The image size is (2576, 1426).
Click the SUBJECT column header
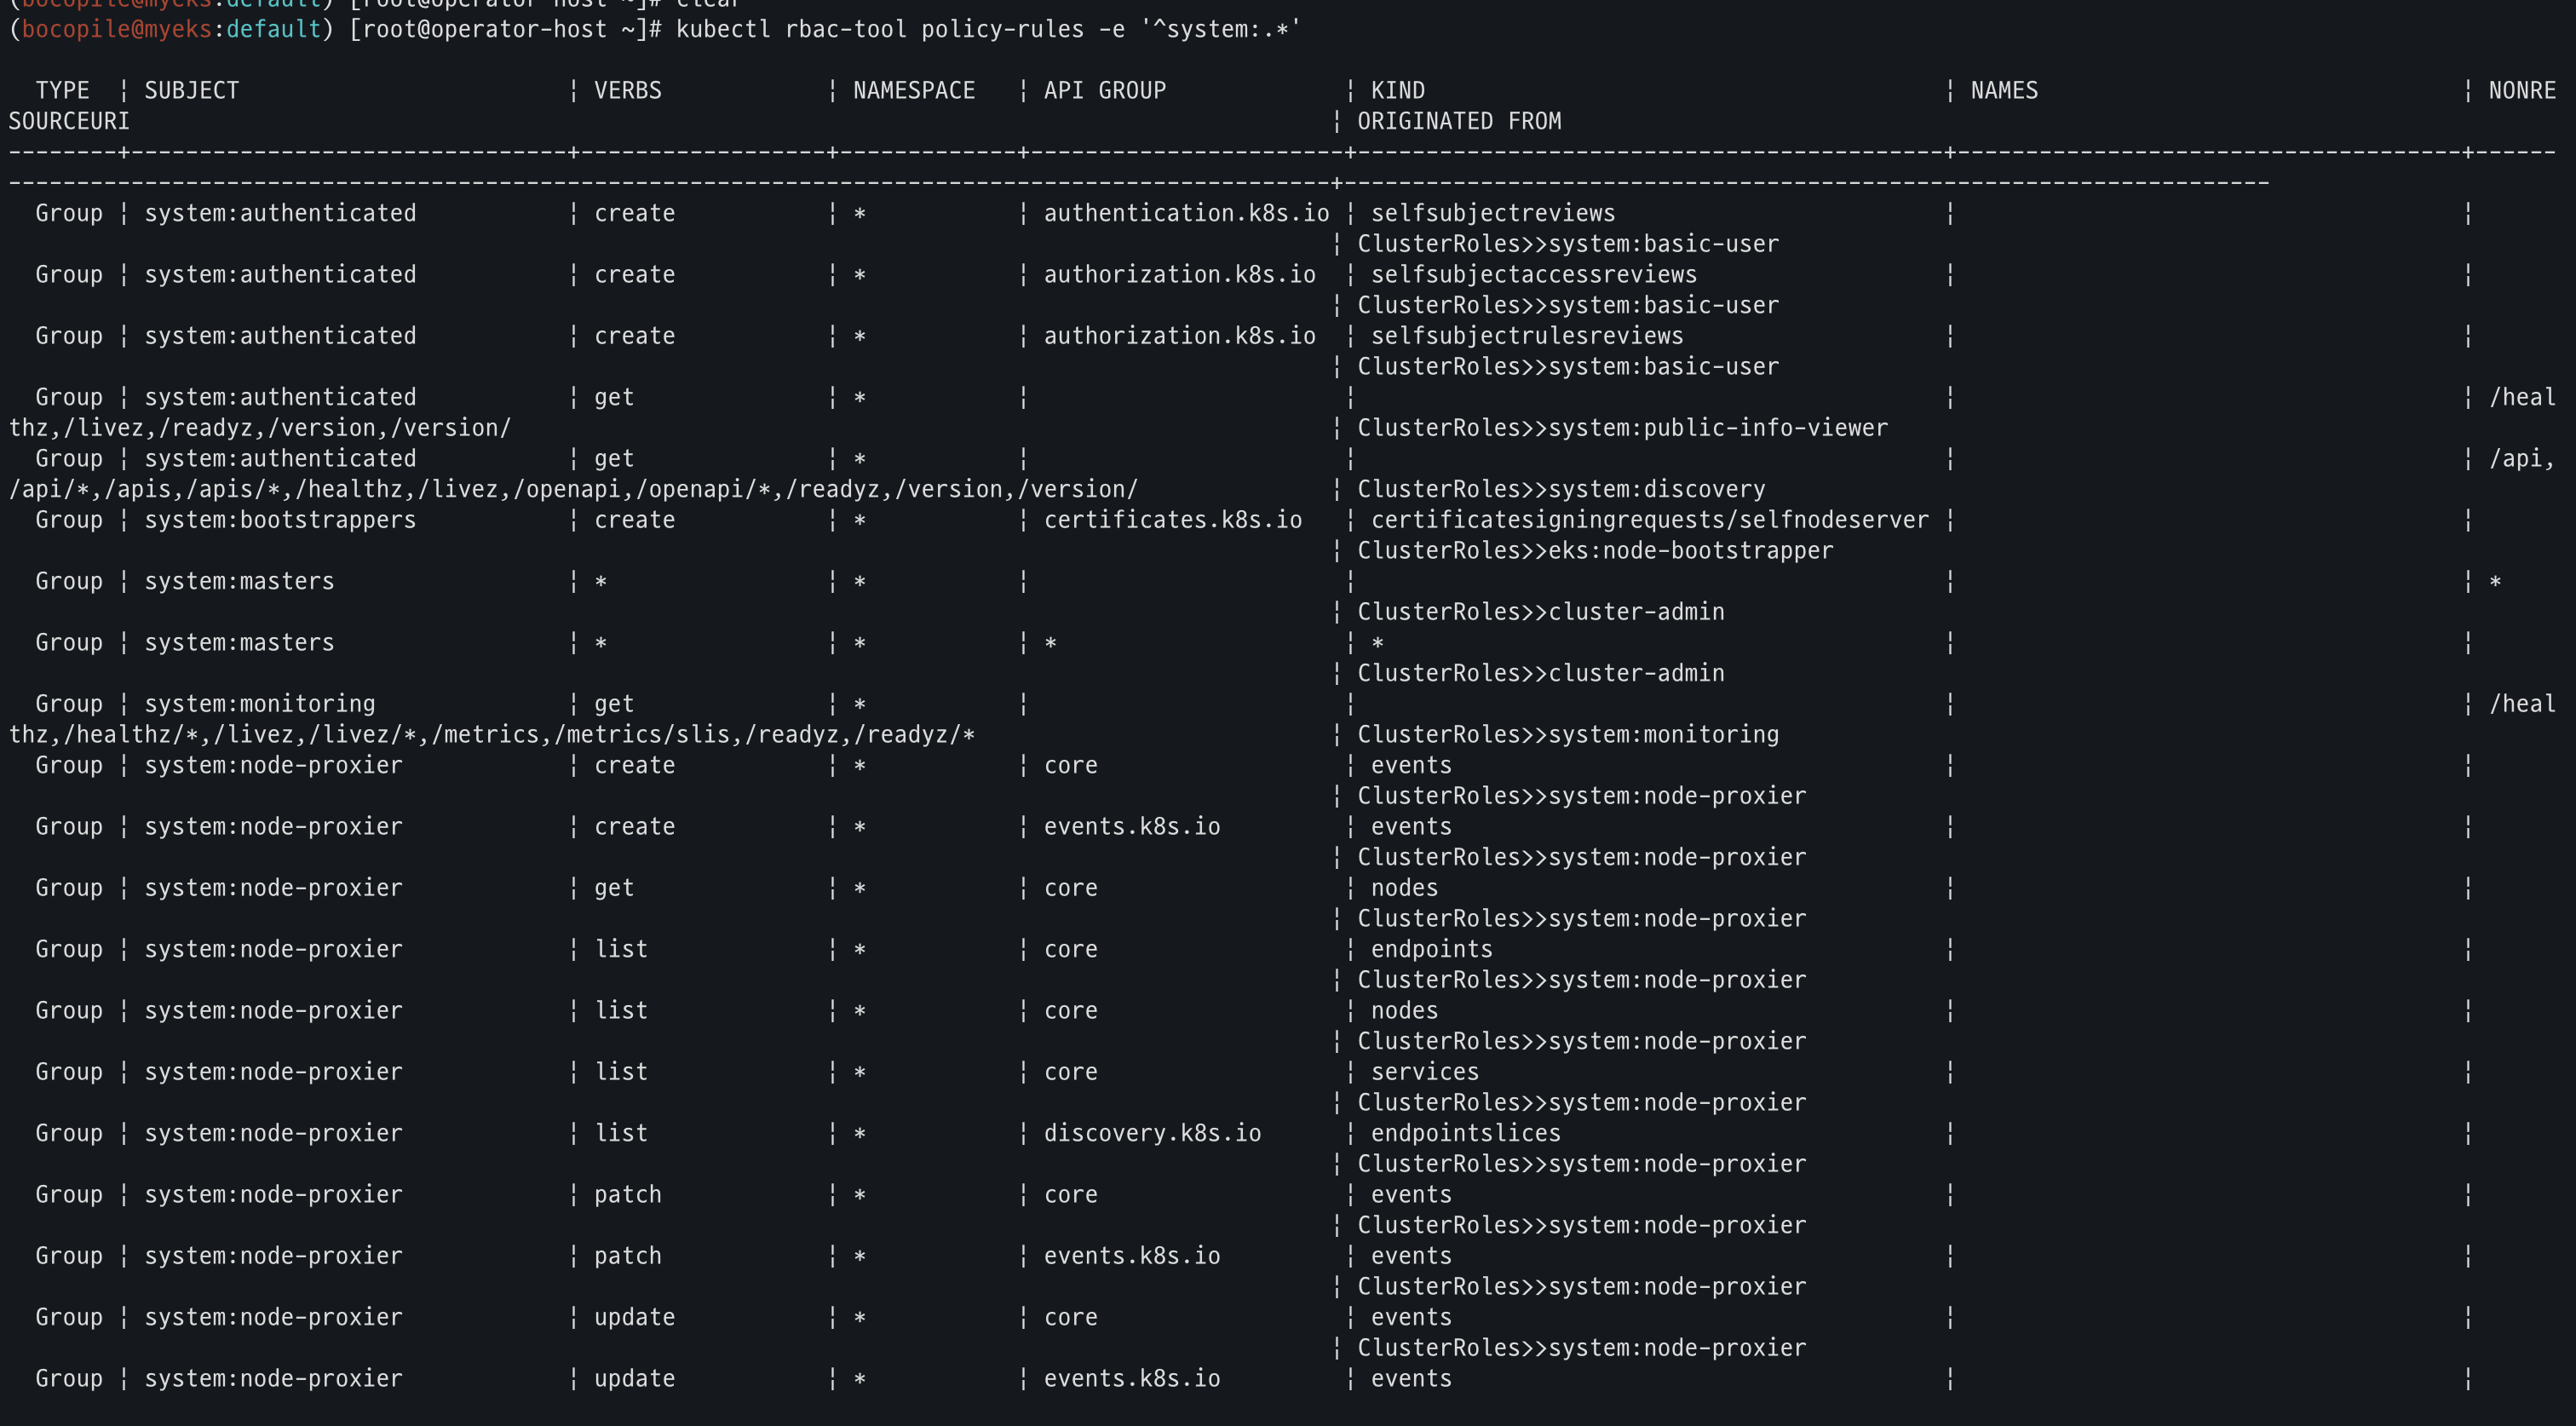[x=192, y=91]
